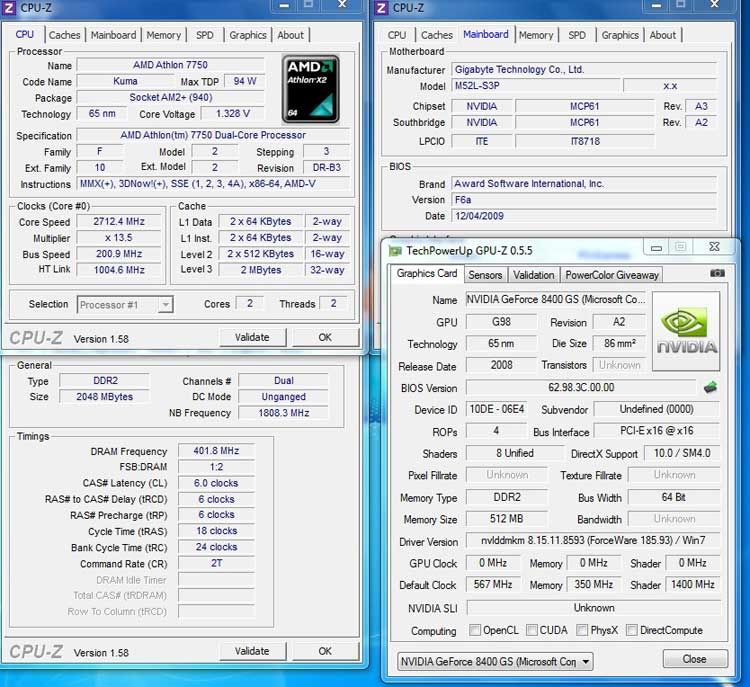The height and width of the screenshot is (687, 750).
Task: Click the motherboard Model value M52L-S3P
Action: click(x=536, y=86)
